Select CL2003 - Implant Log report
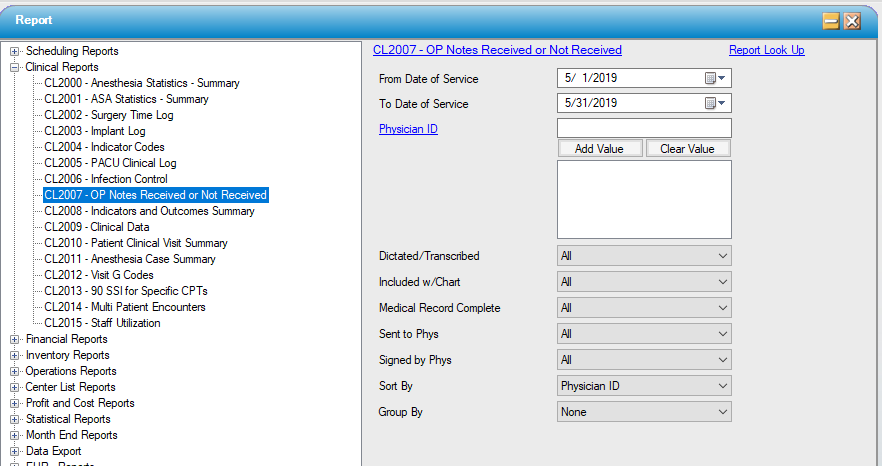The width and height of the screenshot is (882, 466). (x=94, y=131)
